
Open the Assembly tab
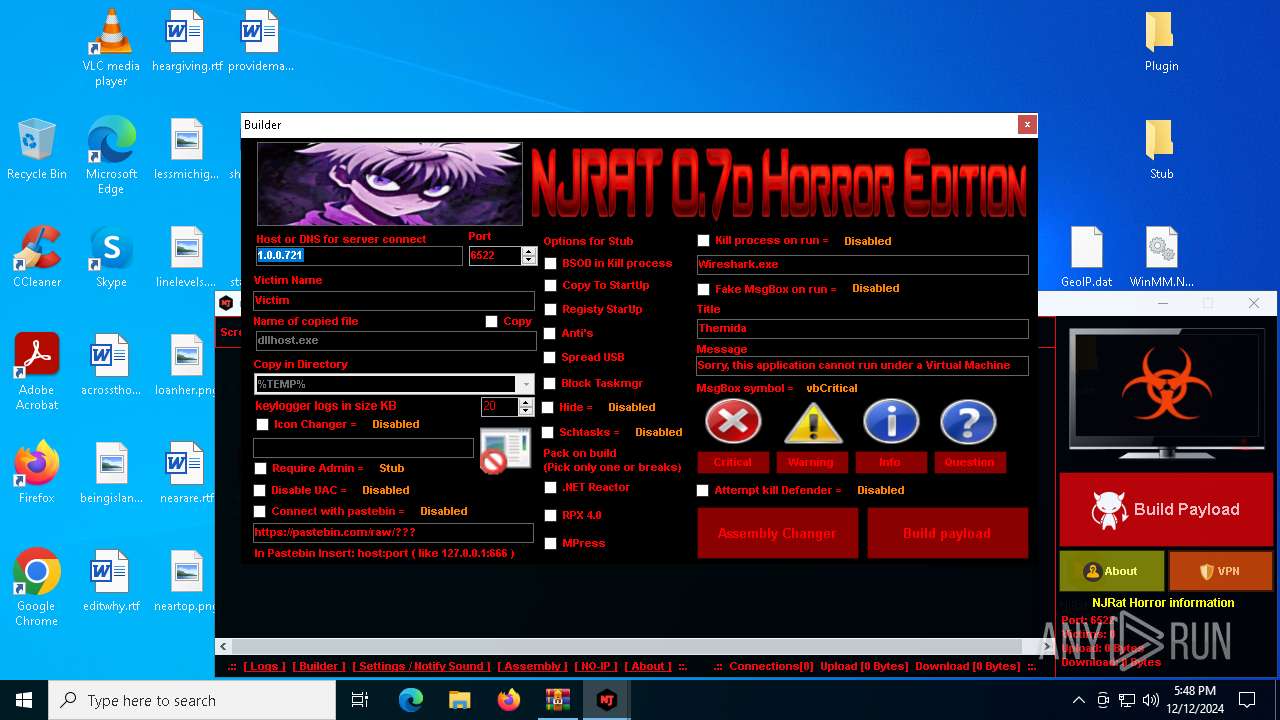pyautogui.click(x=533, y=666)
